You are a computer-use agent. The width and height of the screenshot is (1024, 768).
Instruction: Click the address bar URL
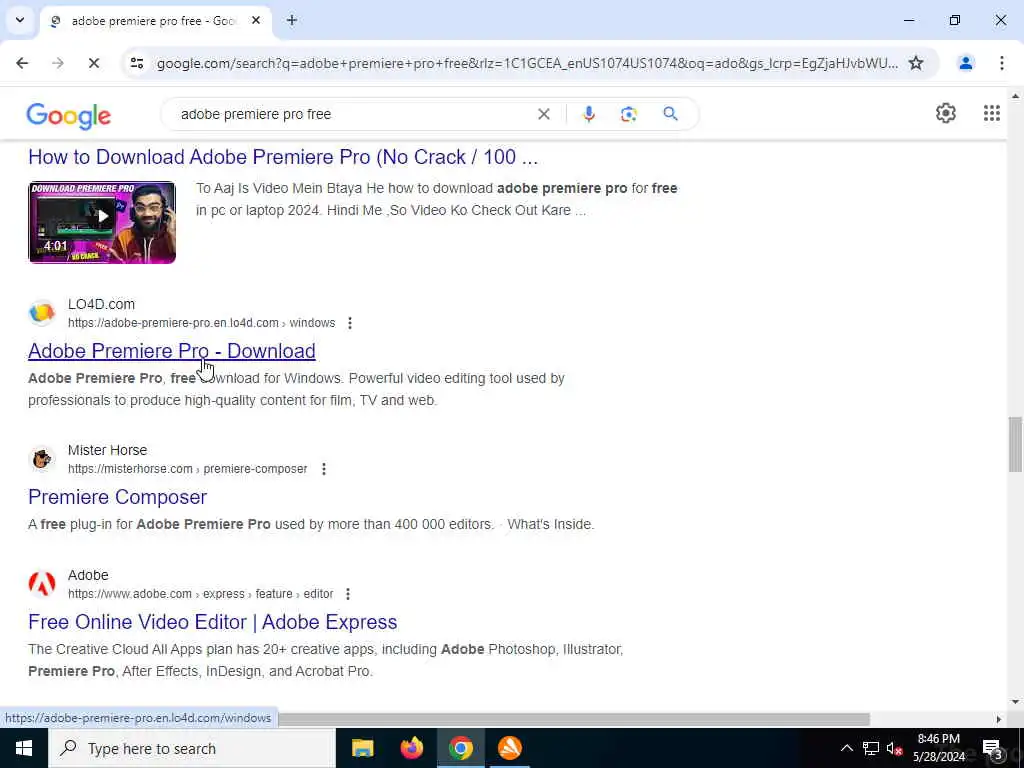coord(526,63)
